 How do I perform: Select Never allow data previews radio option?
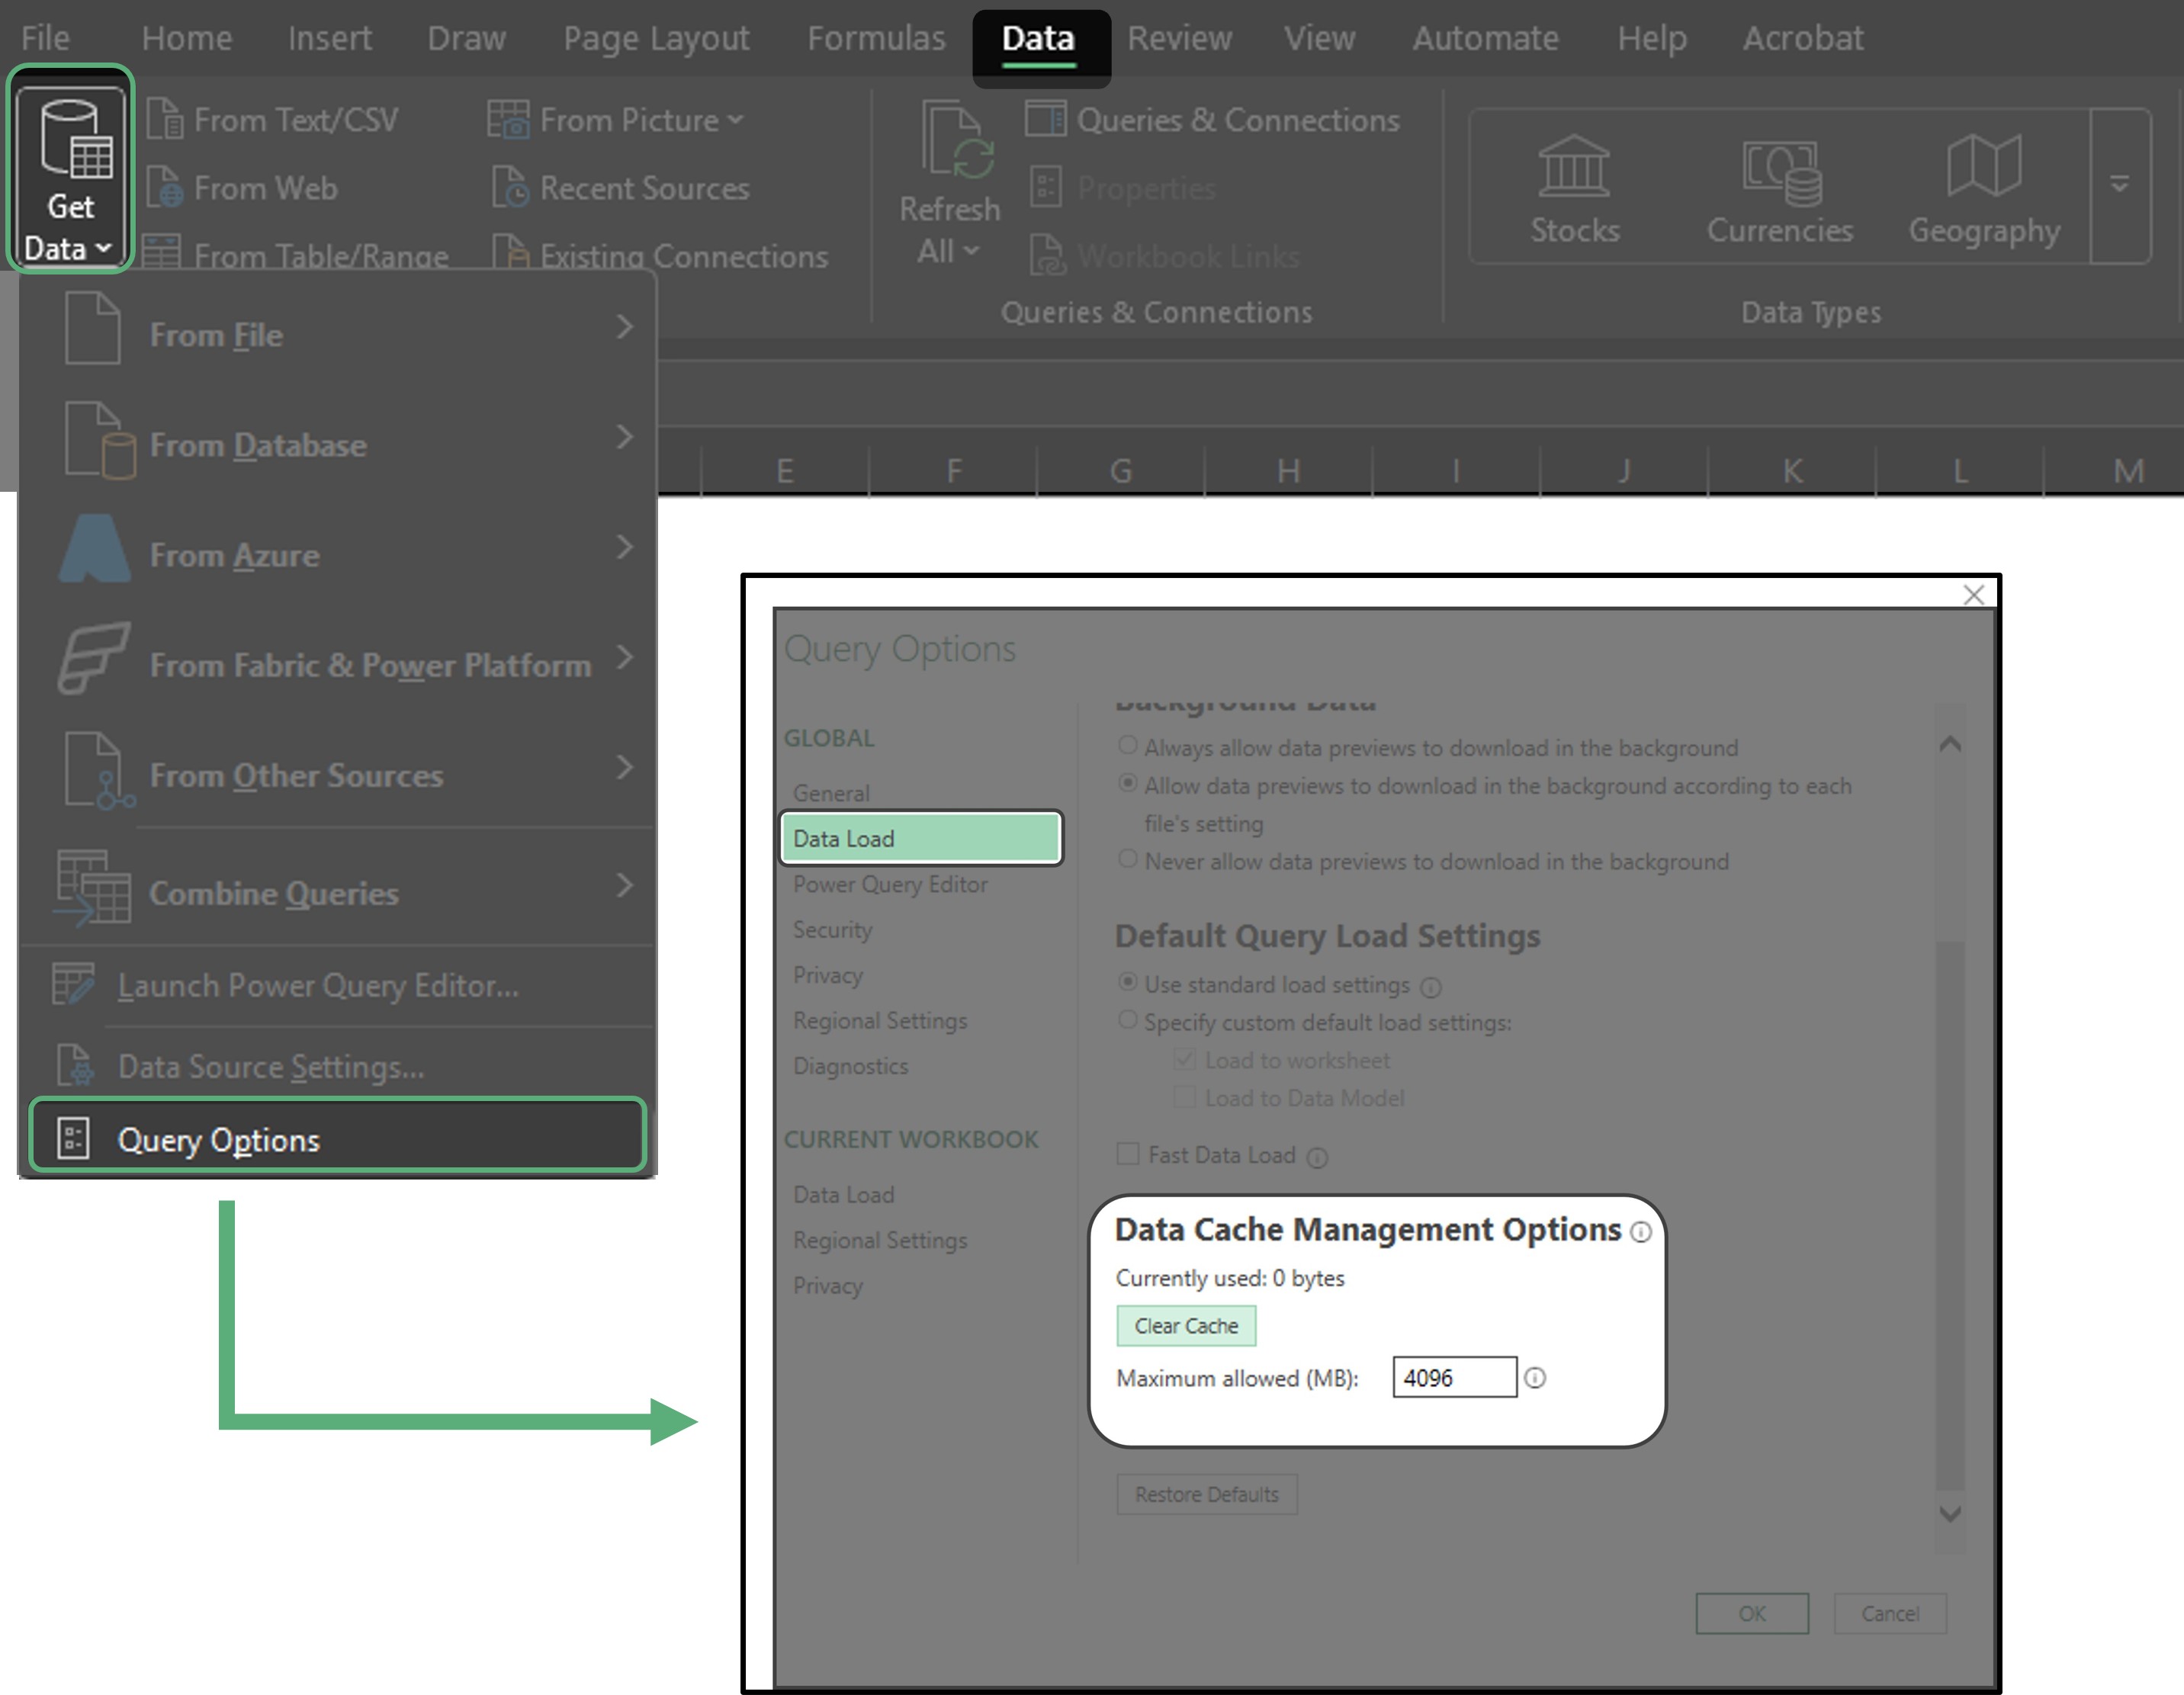[1128, 860]
